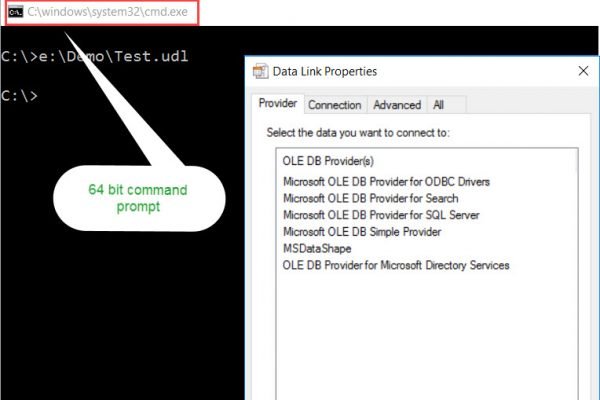Go to the Advanced tab
Image resolution: width=600 pixels, height=400 pixels.
[397, 105]
